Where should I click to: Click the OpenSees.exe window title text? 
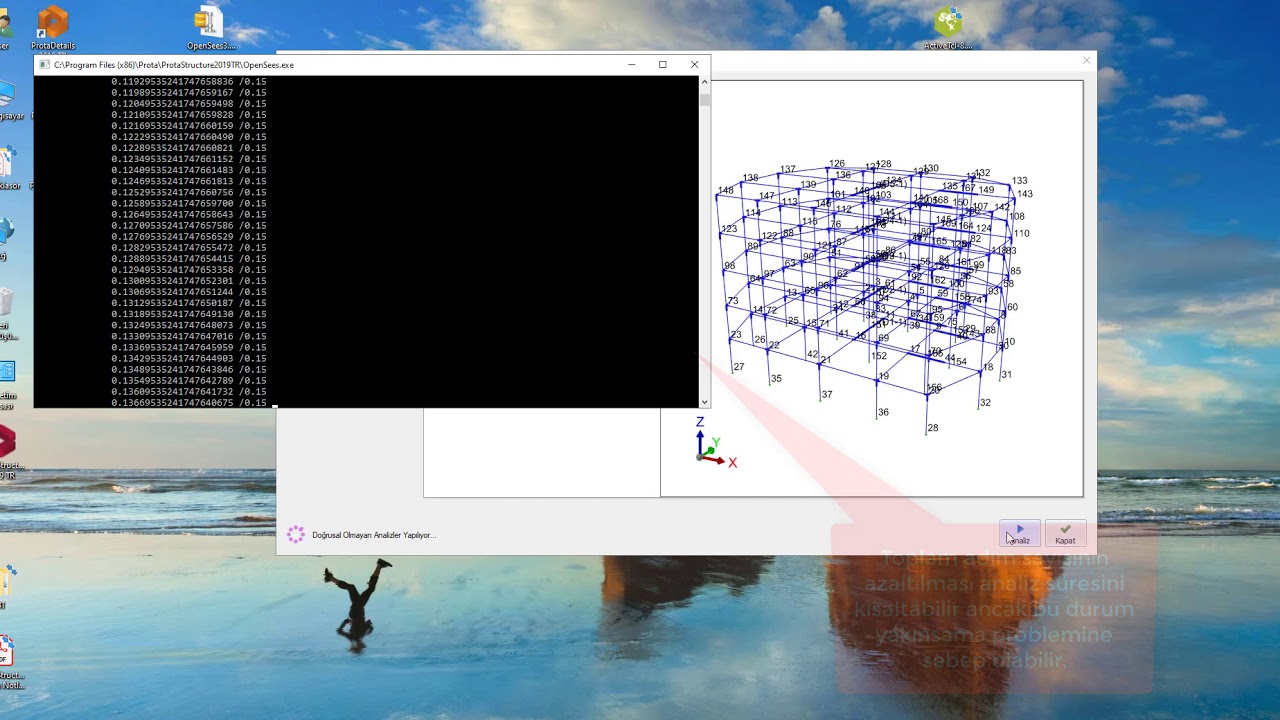pos(174,65)
